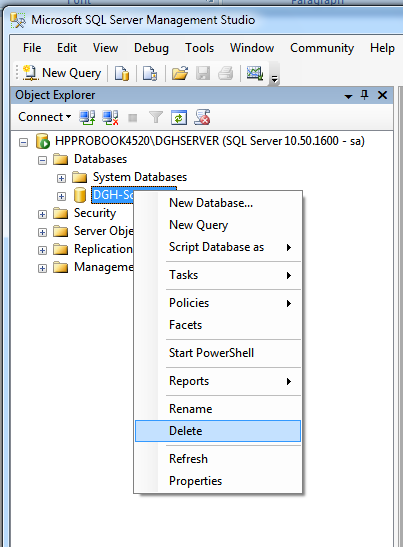Open the Community menu
Viewport: 403px width, 547px height.
tap(322, 48)
